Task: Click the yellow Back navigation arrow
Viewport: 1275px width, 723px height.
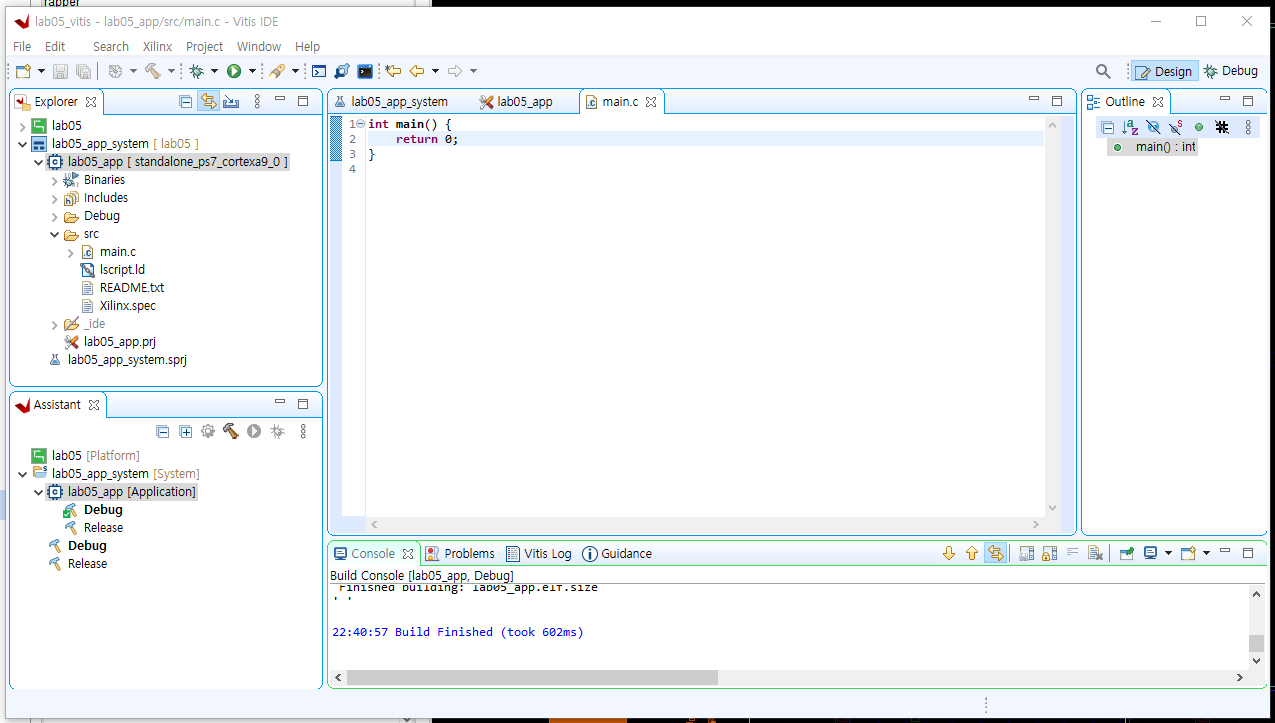Action: [417, 71]
